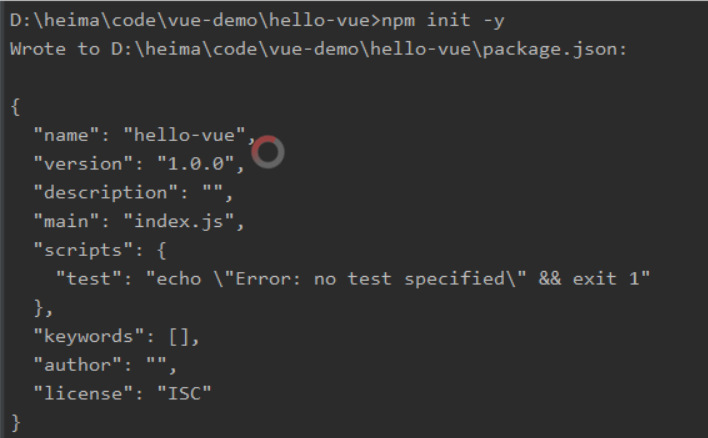
Task: Click the package.json path in output
Action: pyautogui.click(x=369, y=49)
